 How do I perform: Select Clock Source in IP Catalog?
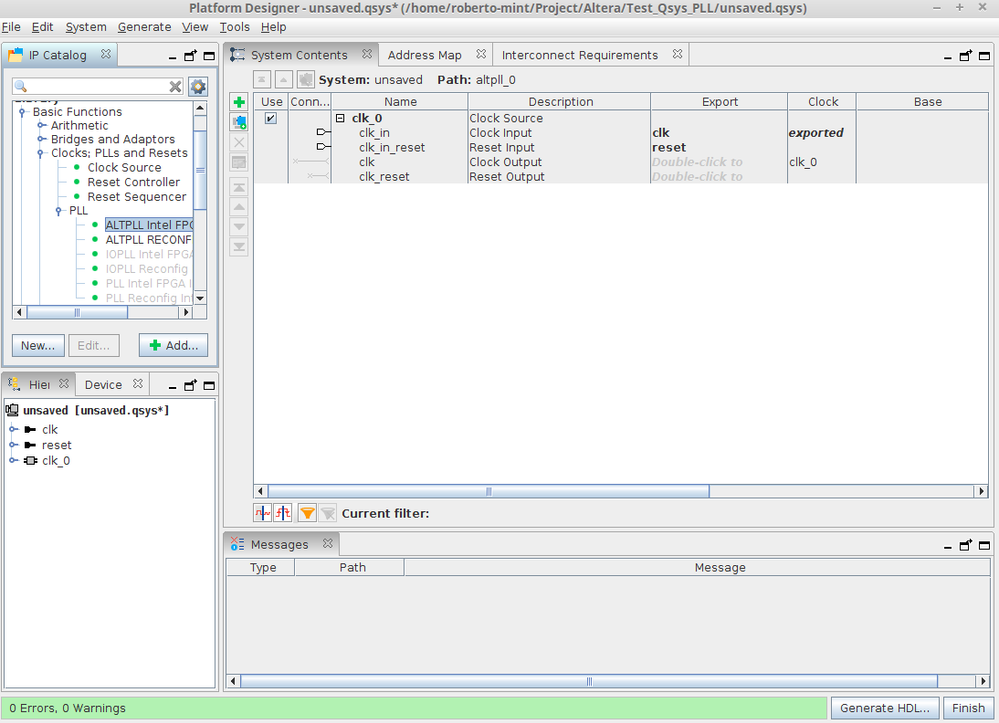click(x=124, y=168)
